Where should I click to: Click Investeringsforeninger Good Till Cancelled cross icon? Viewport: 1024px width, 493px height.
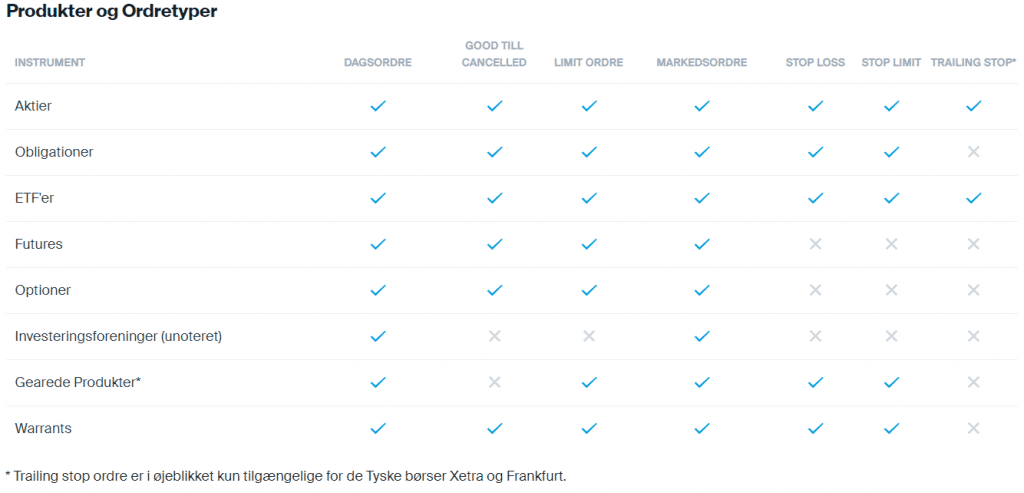tap(494, 336)
